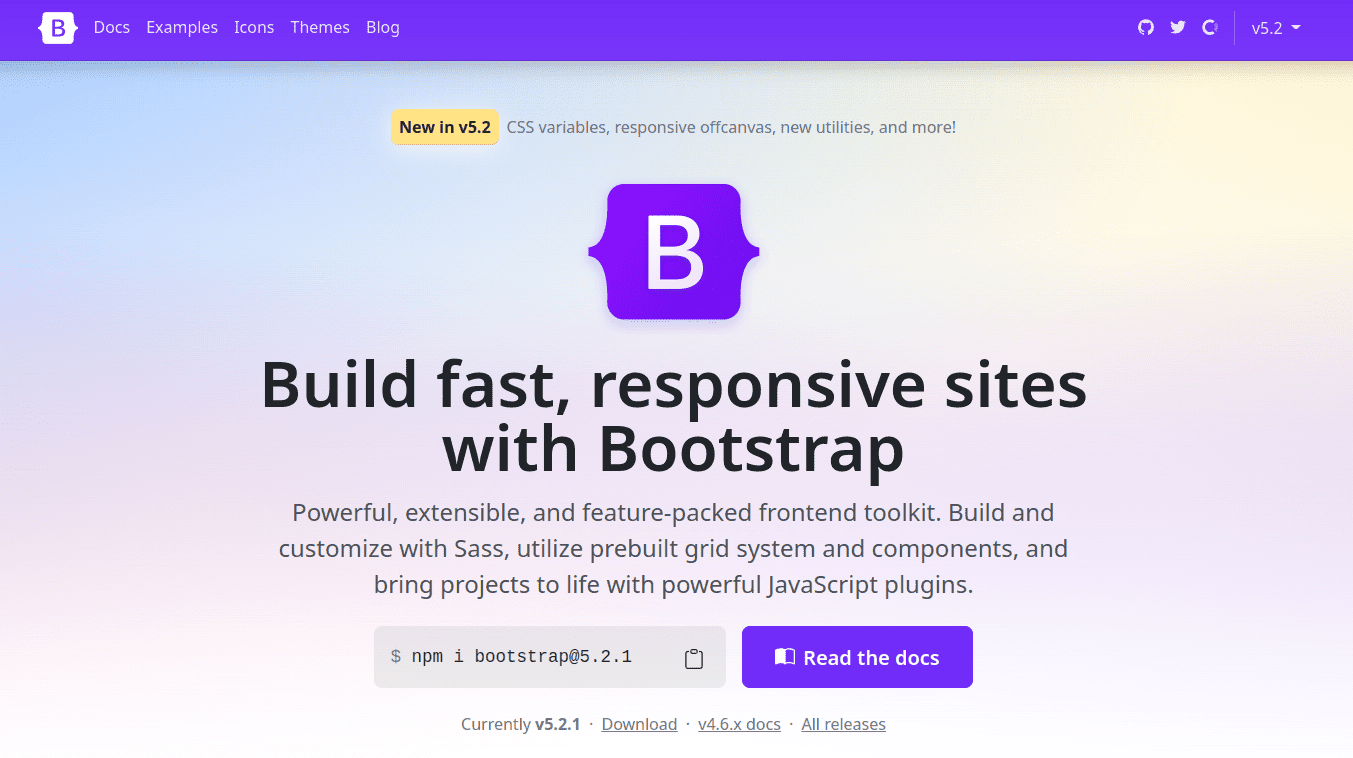This screenshot has height=758, width=1353.
Task: Open the v4.6.x docs link
Action: click(x=739, y=724)
